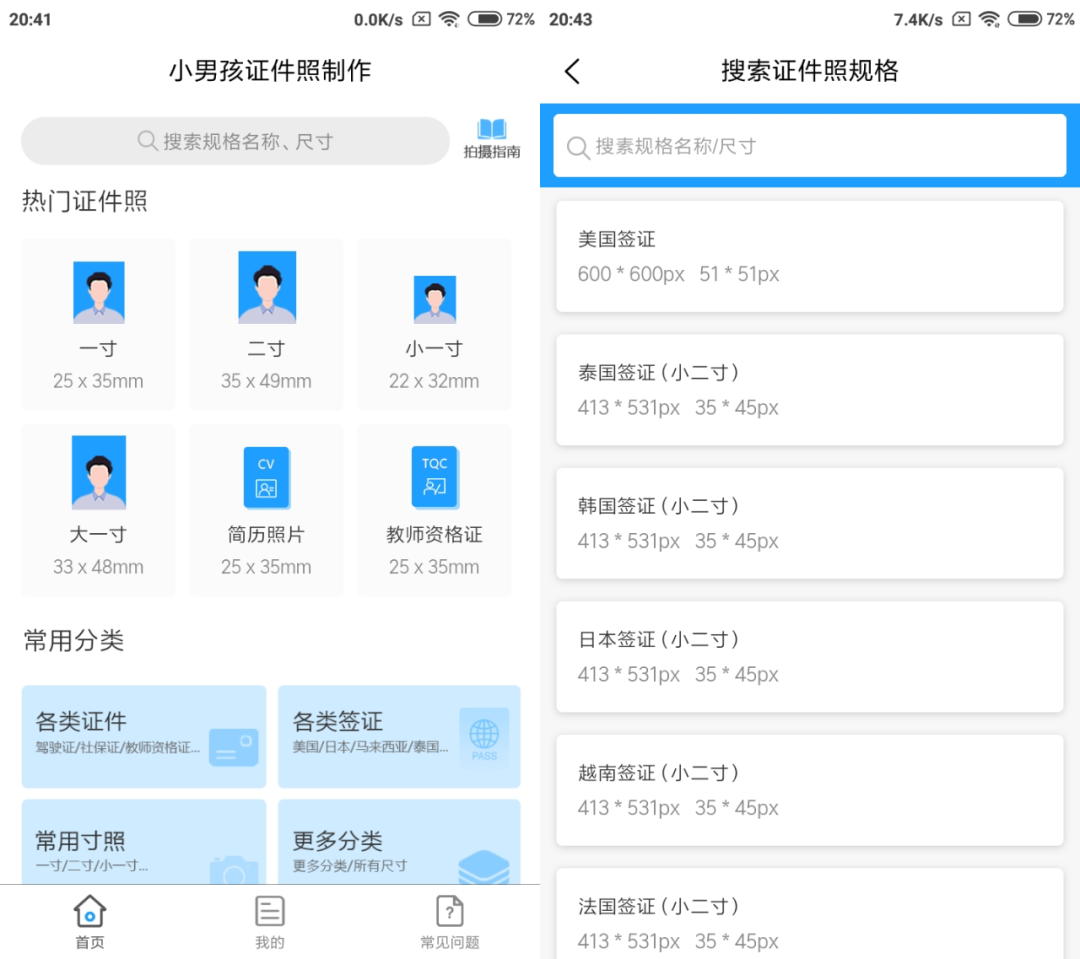Screen dimensions: 1080x959
Task: Tap the 搜索证件照规格 title
Action: tap(810, 70)
